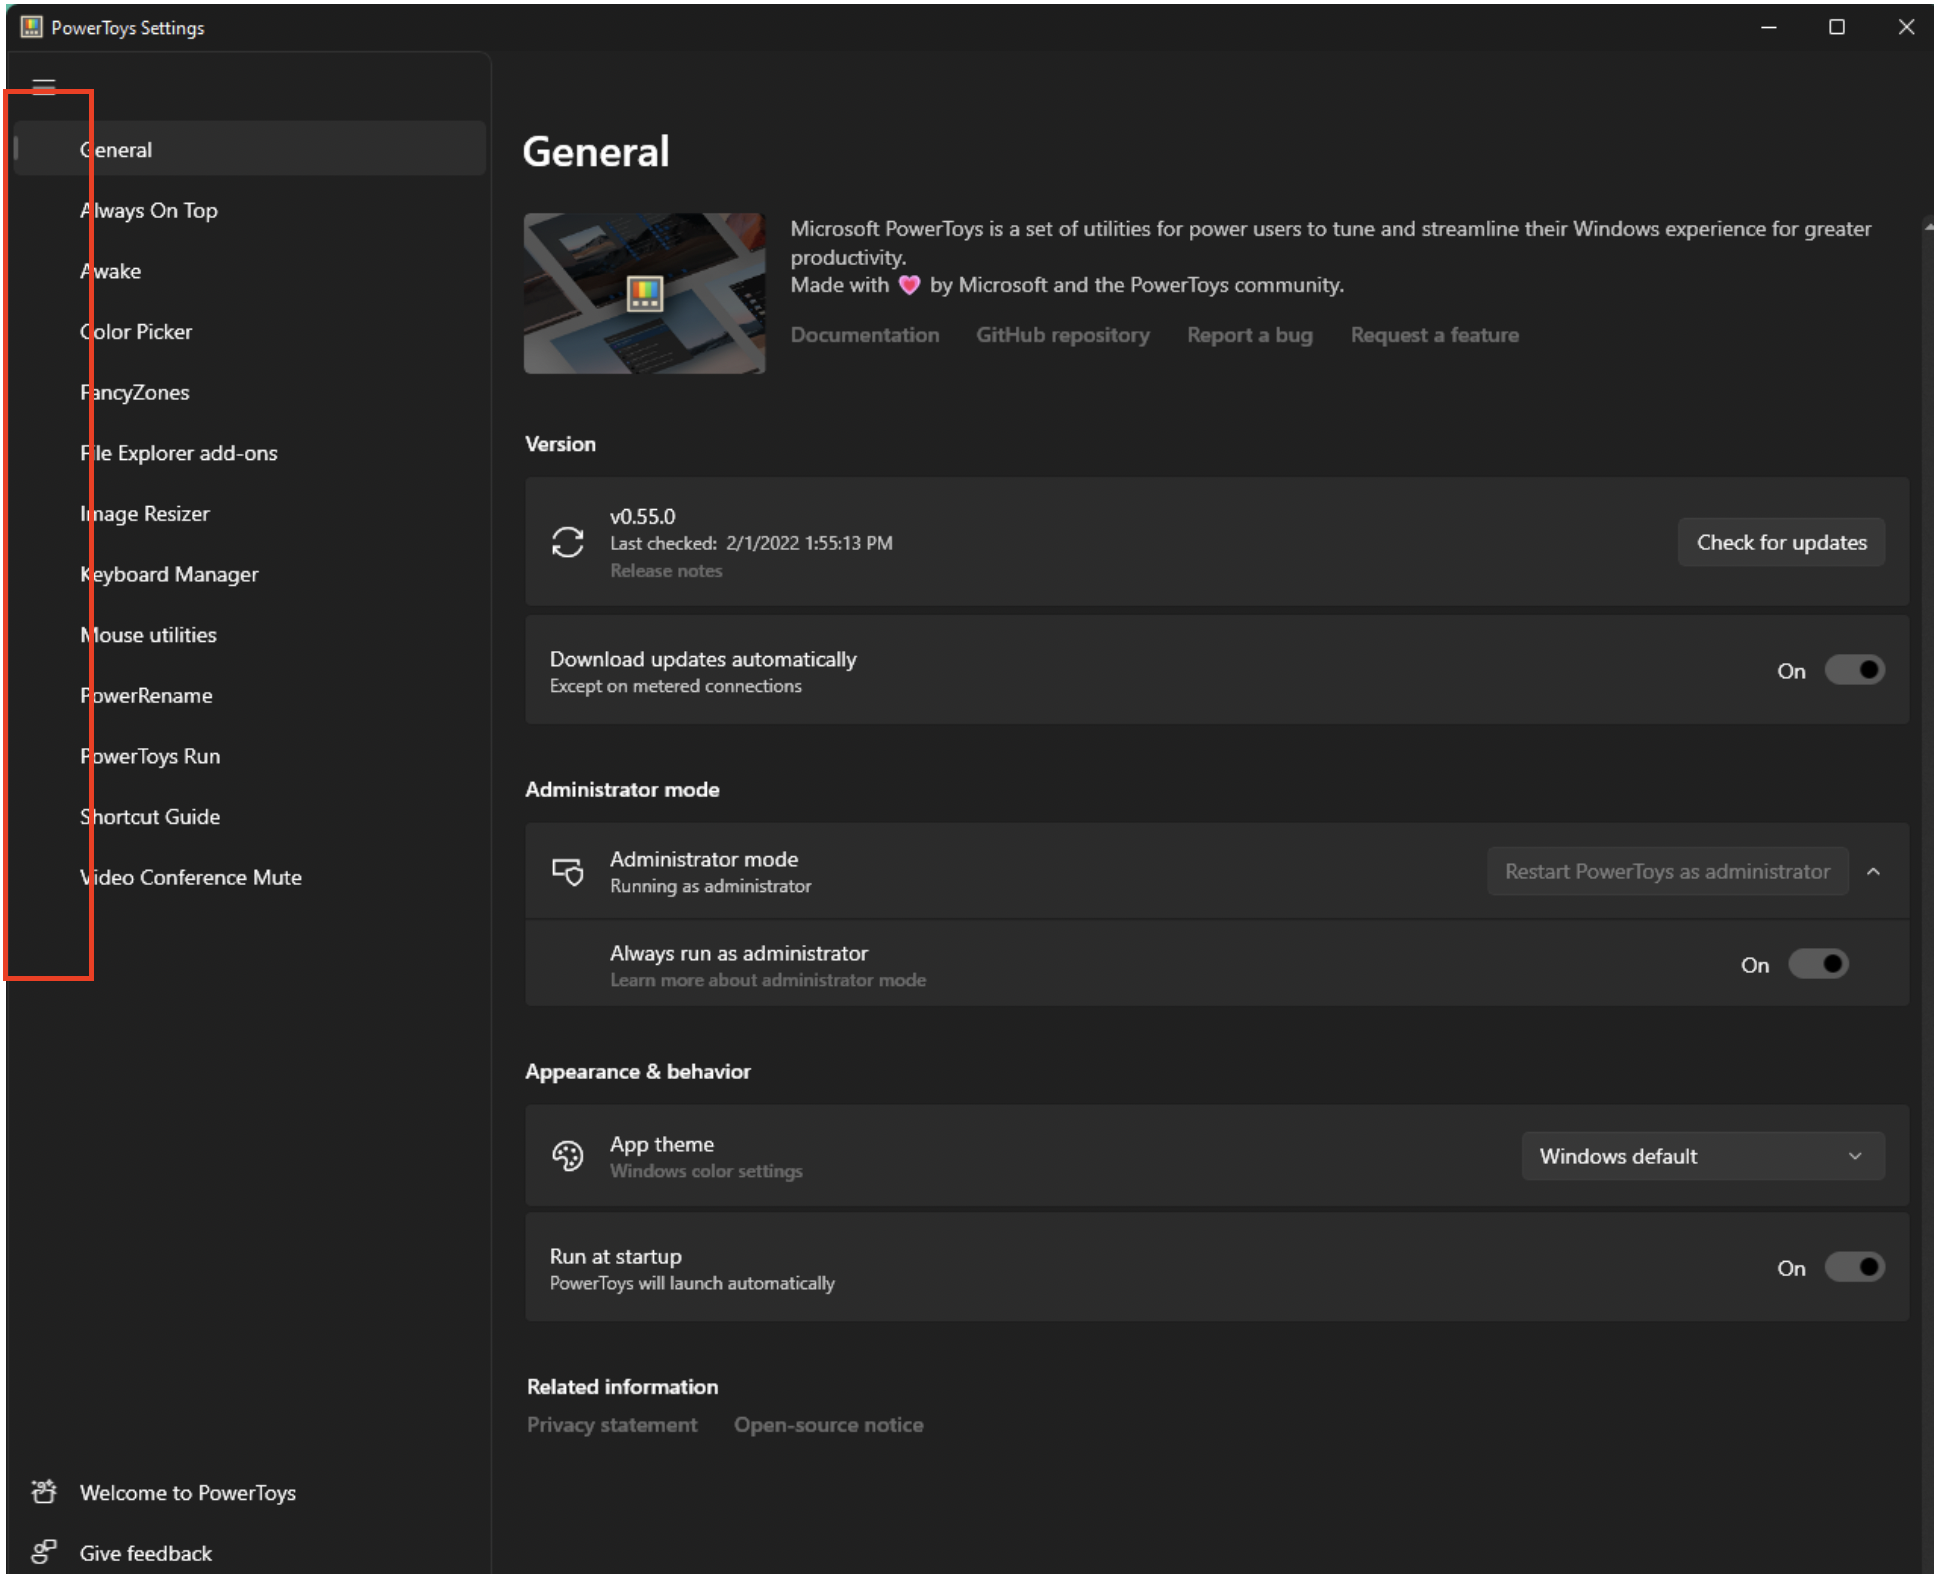Click the Welcome to PowerToys sidebar icon
Viewport: 1938px width, 1574px height.
(x=44, y=1491)
